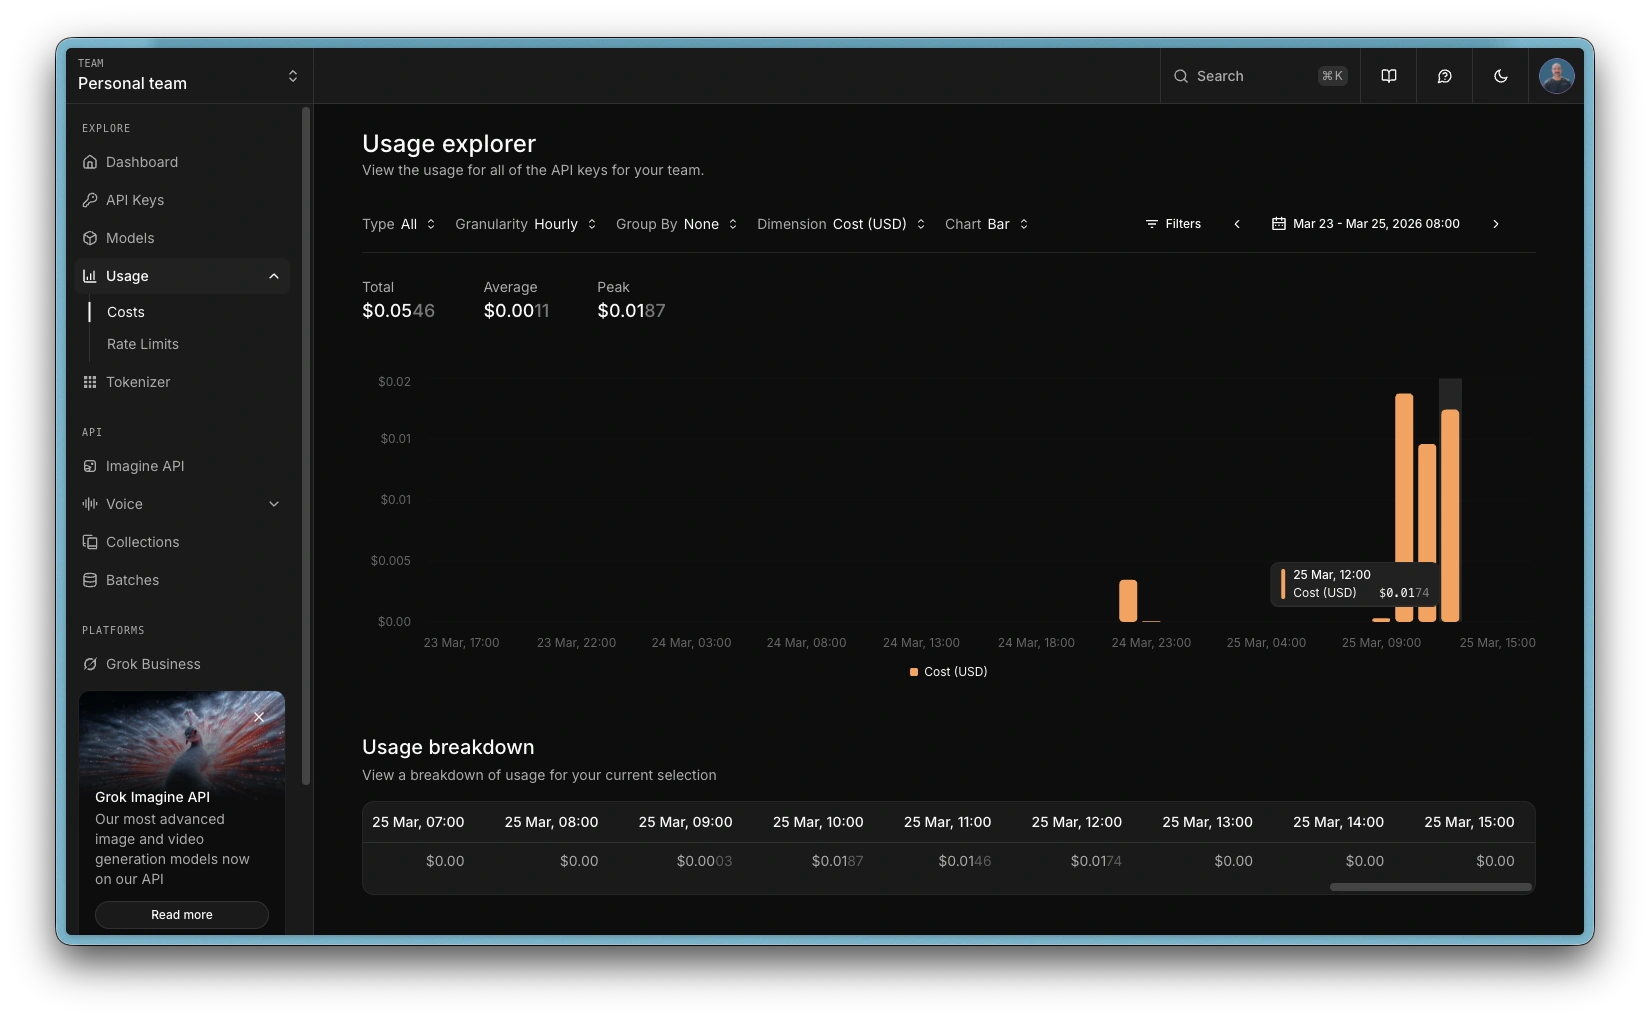Viewport: 1650px width, 1019px height.
Task: Open Models from the sidebar
Action: (x=130, y=238)
